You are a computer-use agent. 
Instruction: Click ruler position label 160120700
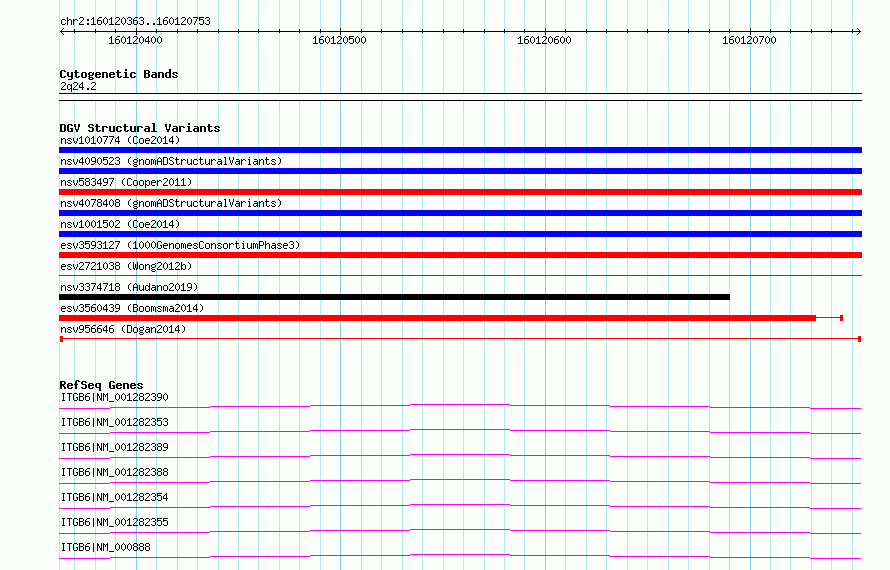click(749, 40)
